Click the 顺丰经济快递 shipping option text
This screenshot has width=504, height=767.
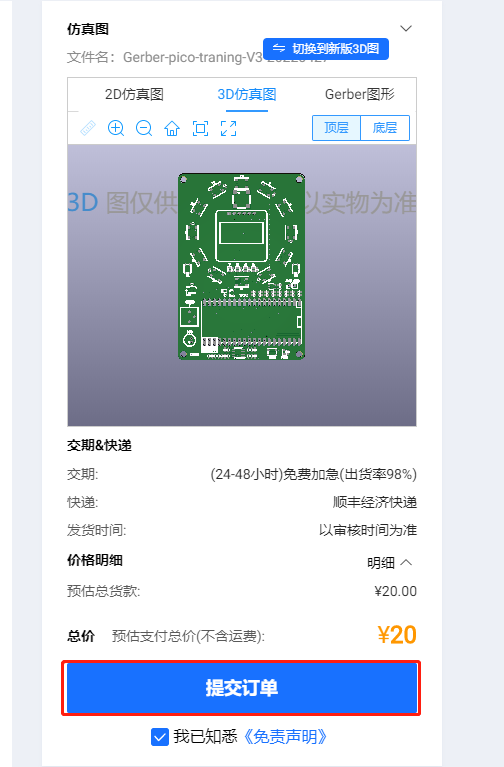tap(375, 502)
